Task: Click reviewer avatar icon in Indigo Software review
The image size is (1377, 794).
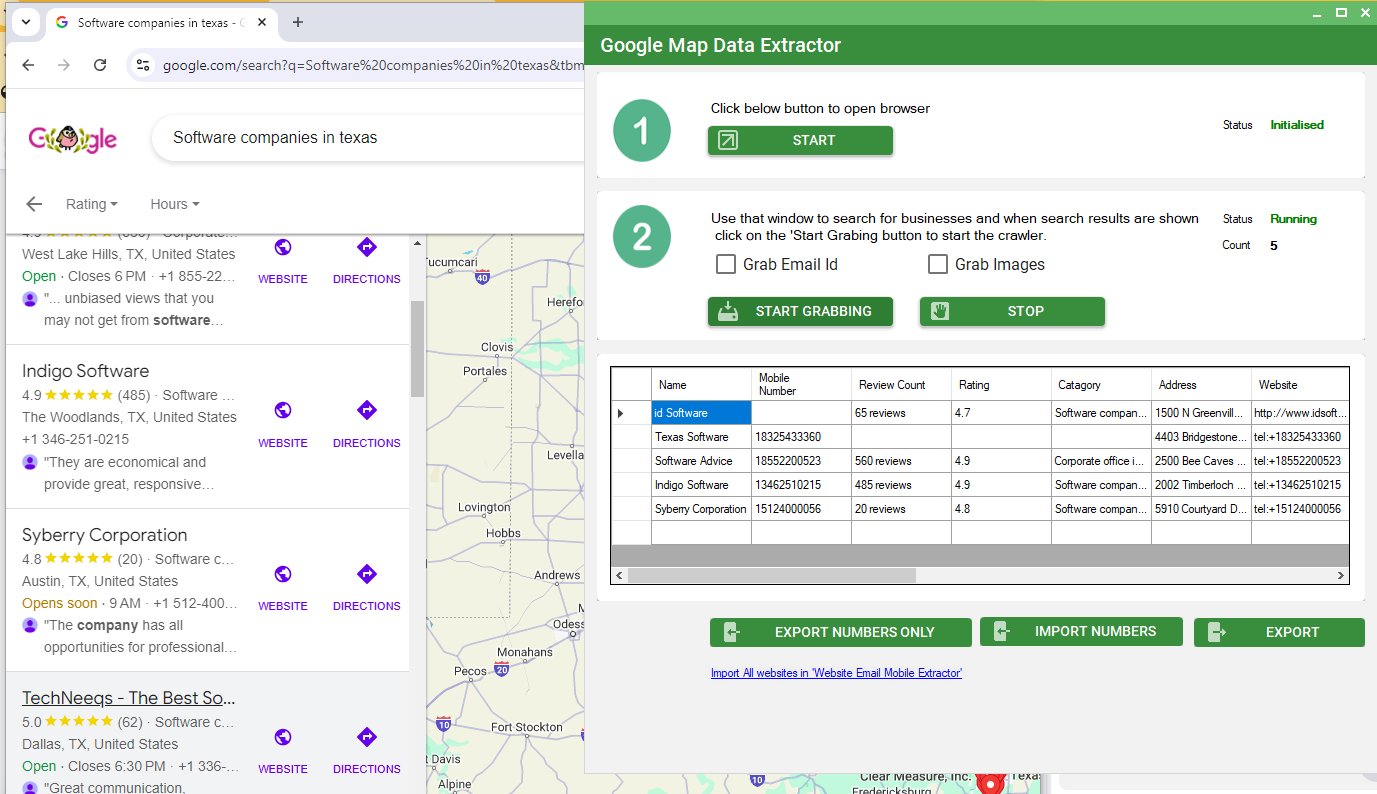Action: click(30, 462)
